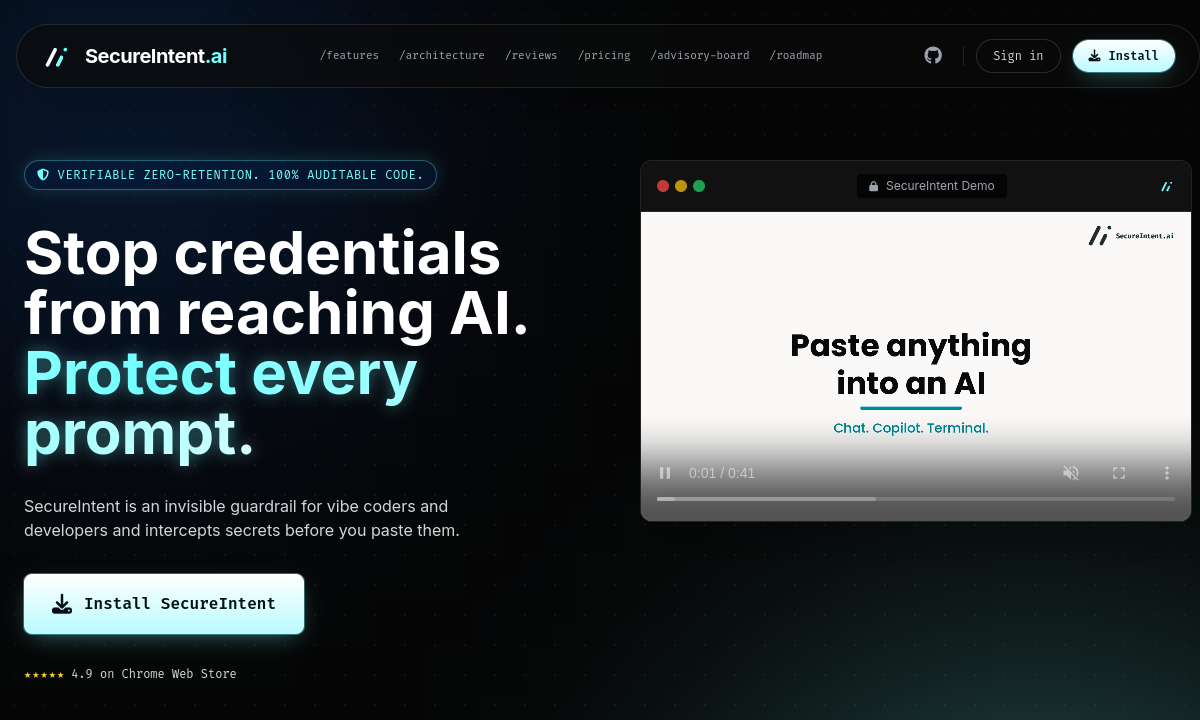
Task: Click the Install button in navbar
Action: click(1124, 56)
